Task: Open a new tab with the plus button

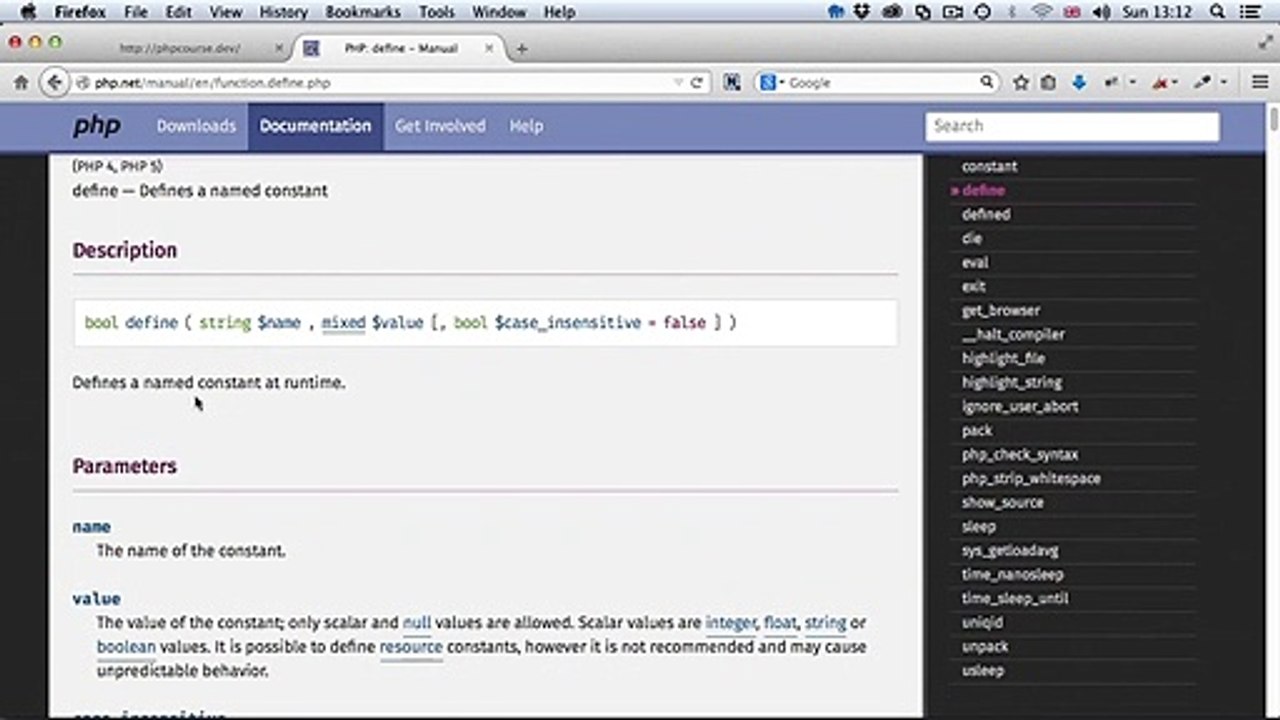Action: pos(521,48)
